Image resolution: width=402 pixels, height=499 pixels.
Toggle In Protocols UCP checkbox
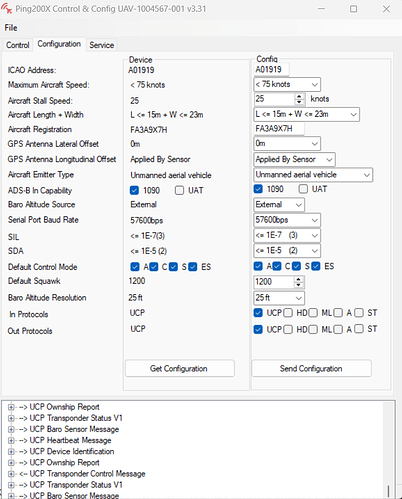click(x=258, y=313)
